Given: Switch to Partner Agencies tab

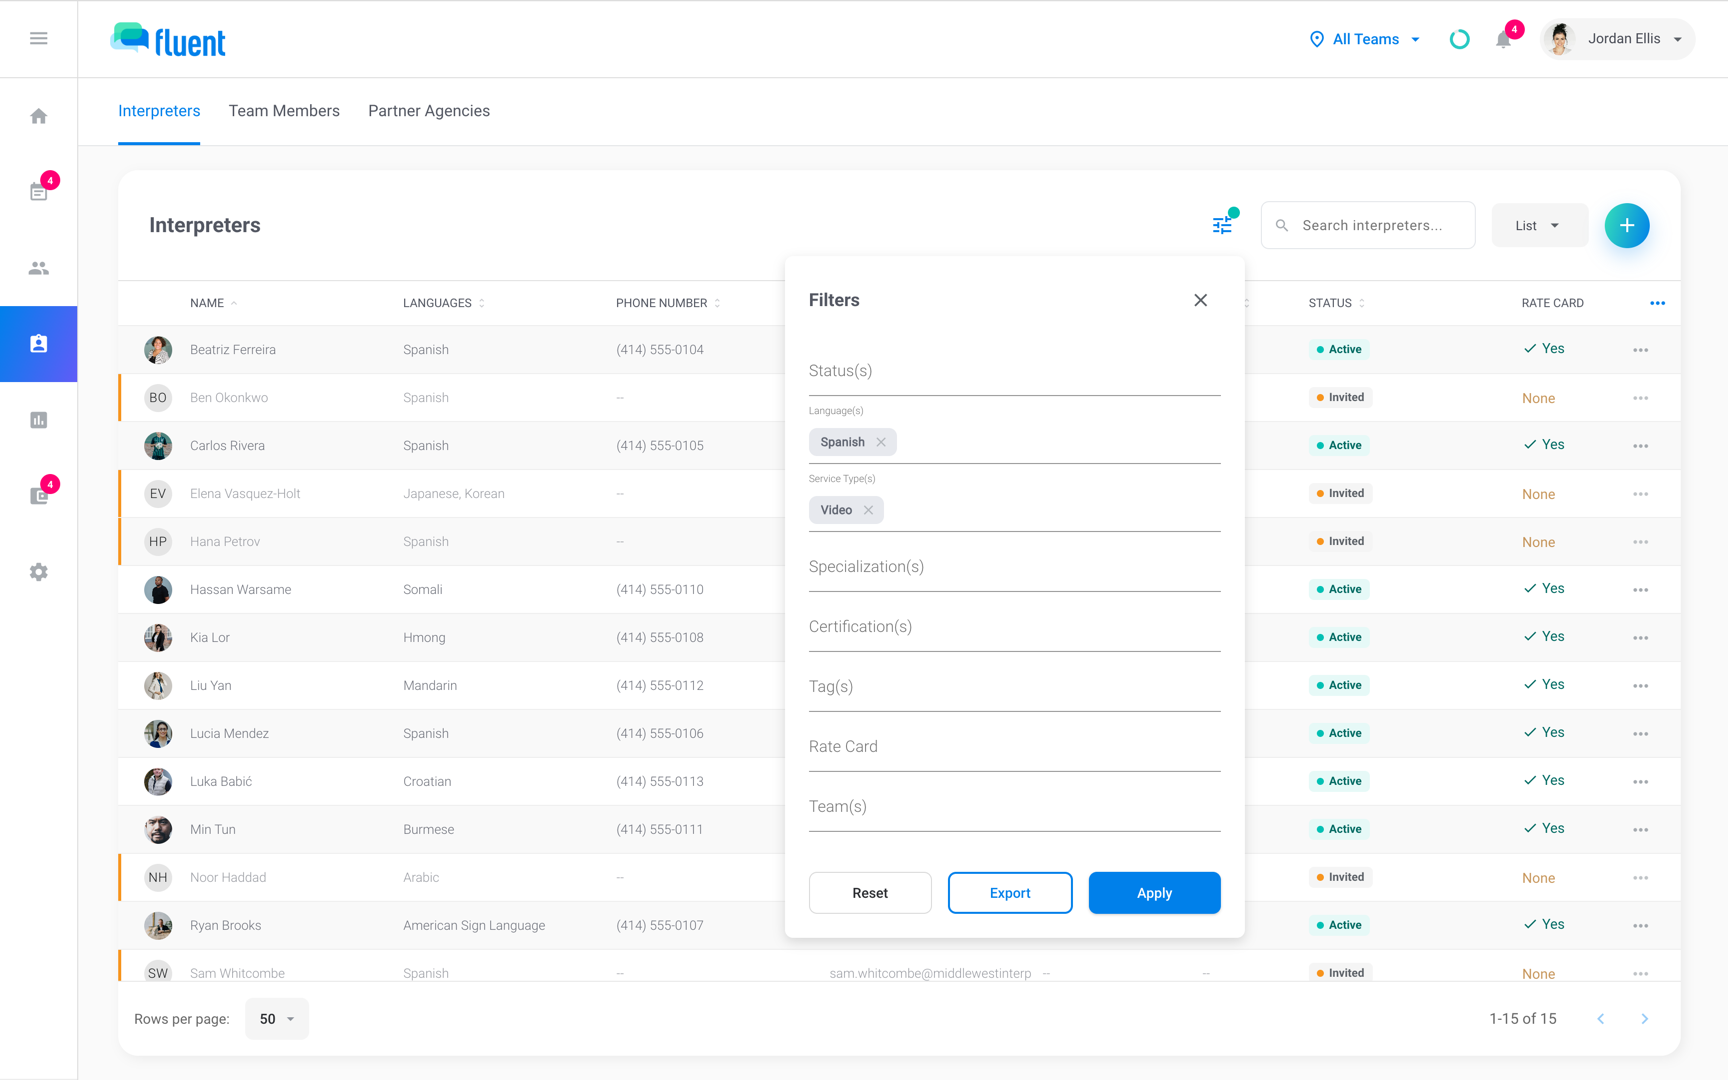Looking at the screenshot, I should pyautogui.click(x=429, y=111).
